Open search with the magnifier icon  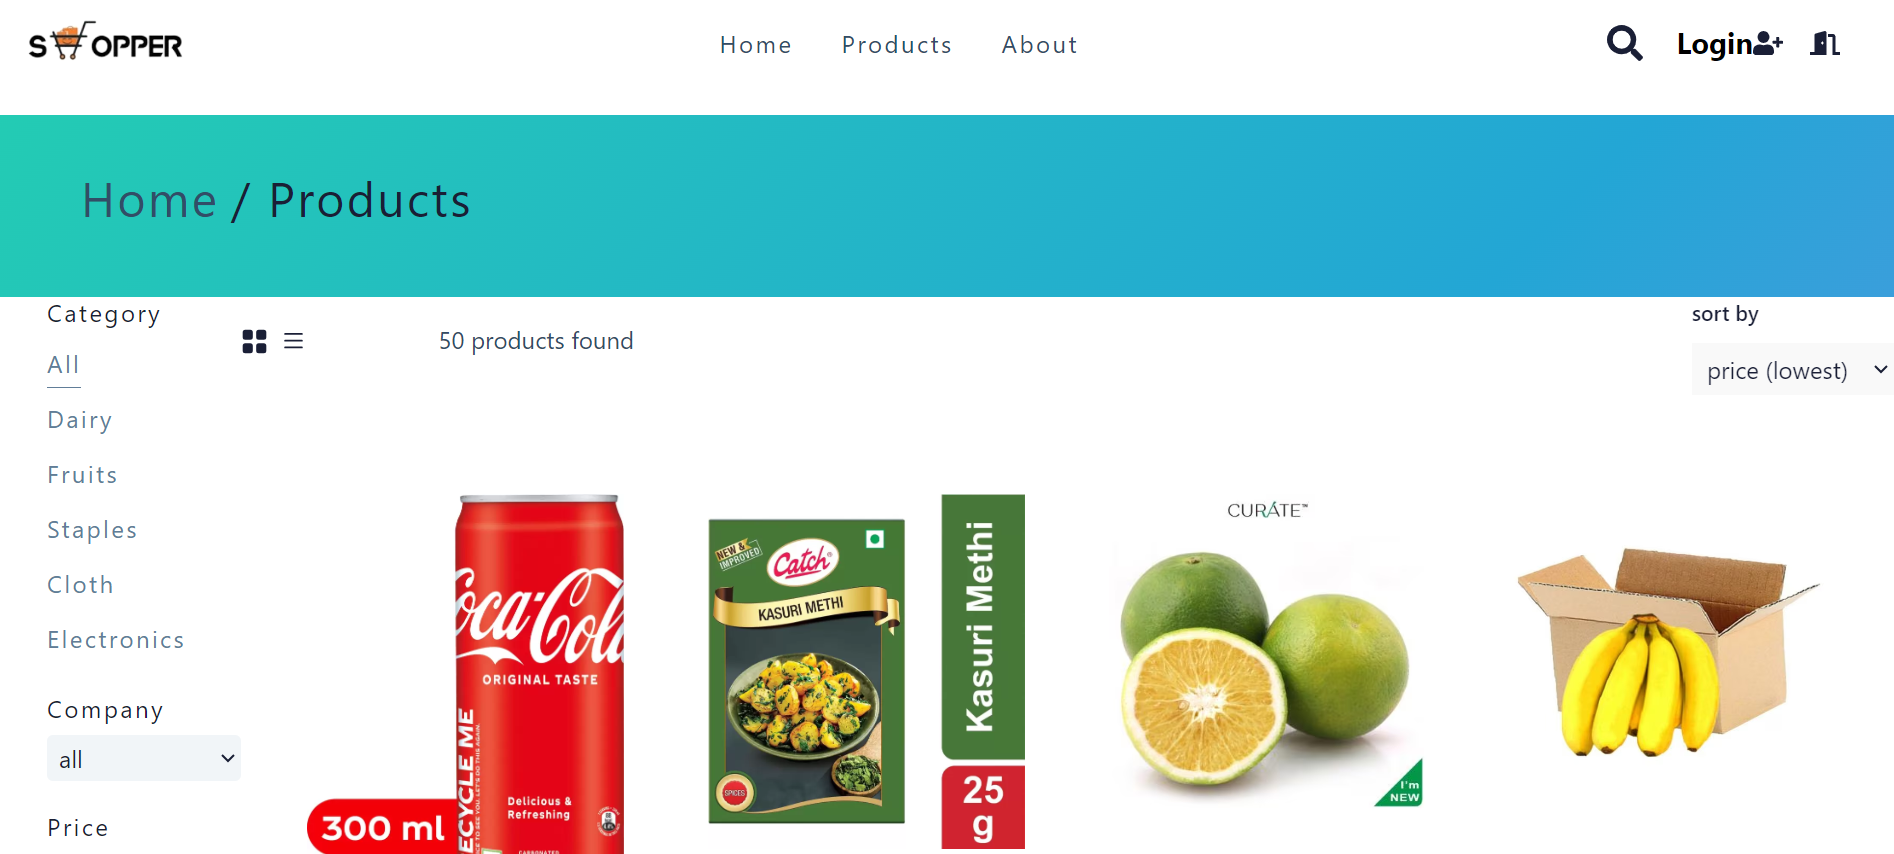click(1624, 43)
